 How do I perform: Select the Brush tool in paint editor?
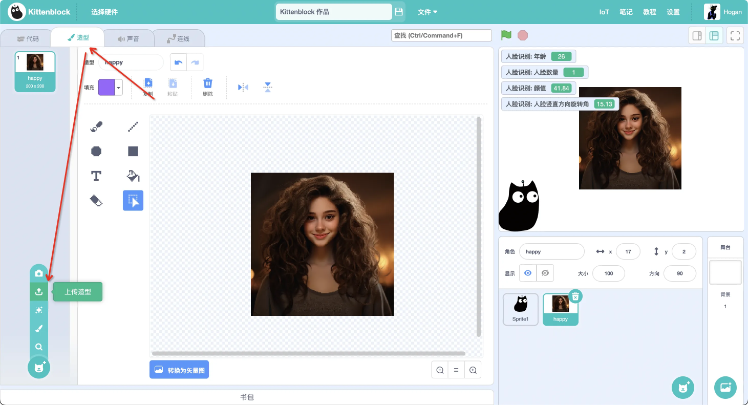pos(97,127)
